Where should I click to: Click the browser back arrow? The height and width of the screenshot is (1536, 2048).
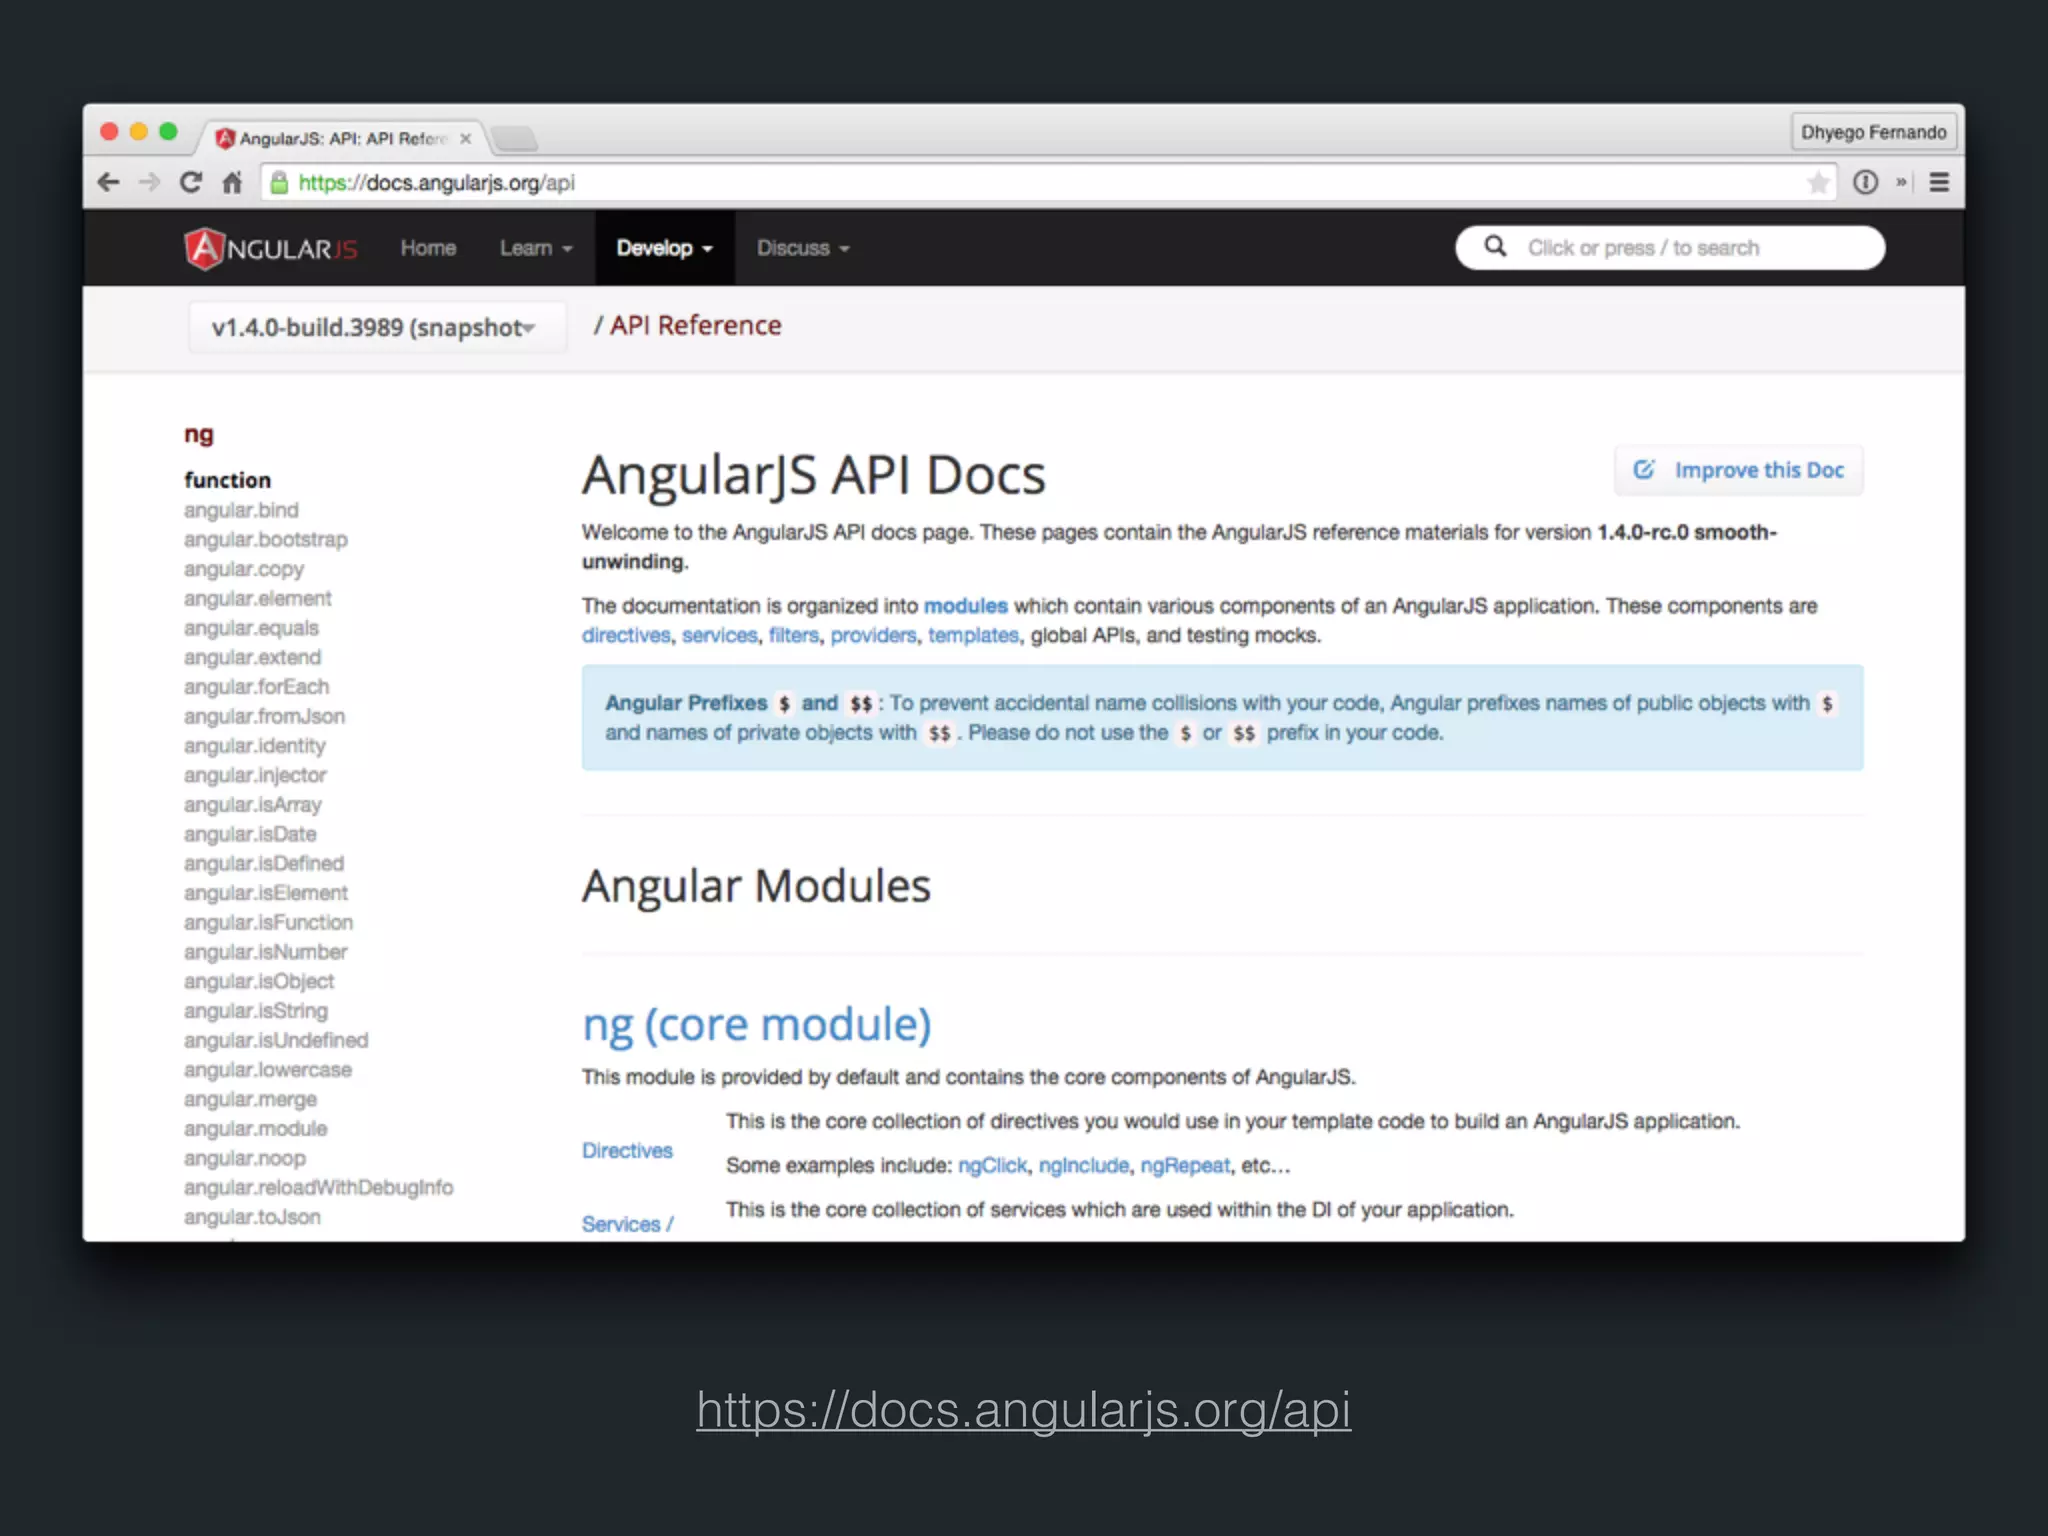point(109,182)
